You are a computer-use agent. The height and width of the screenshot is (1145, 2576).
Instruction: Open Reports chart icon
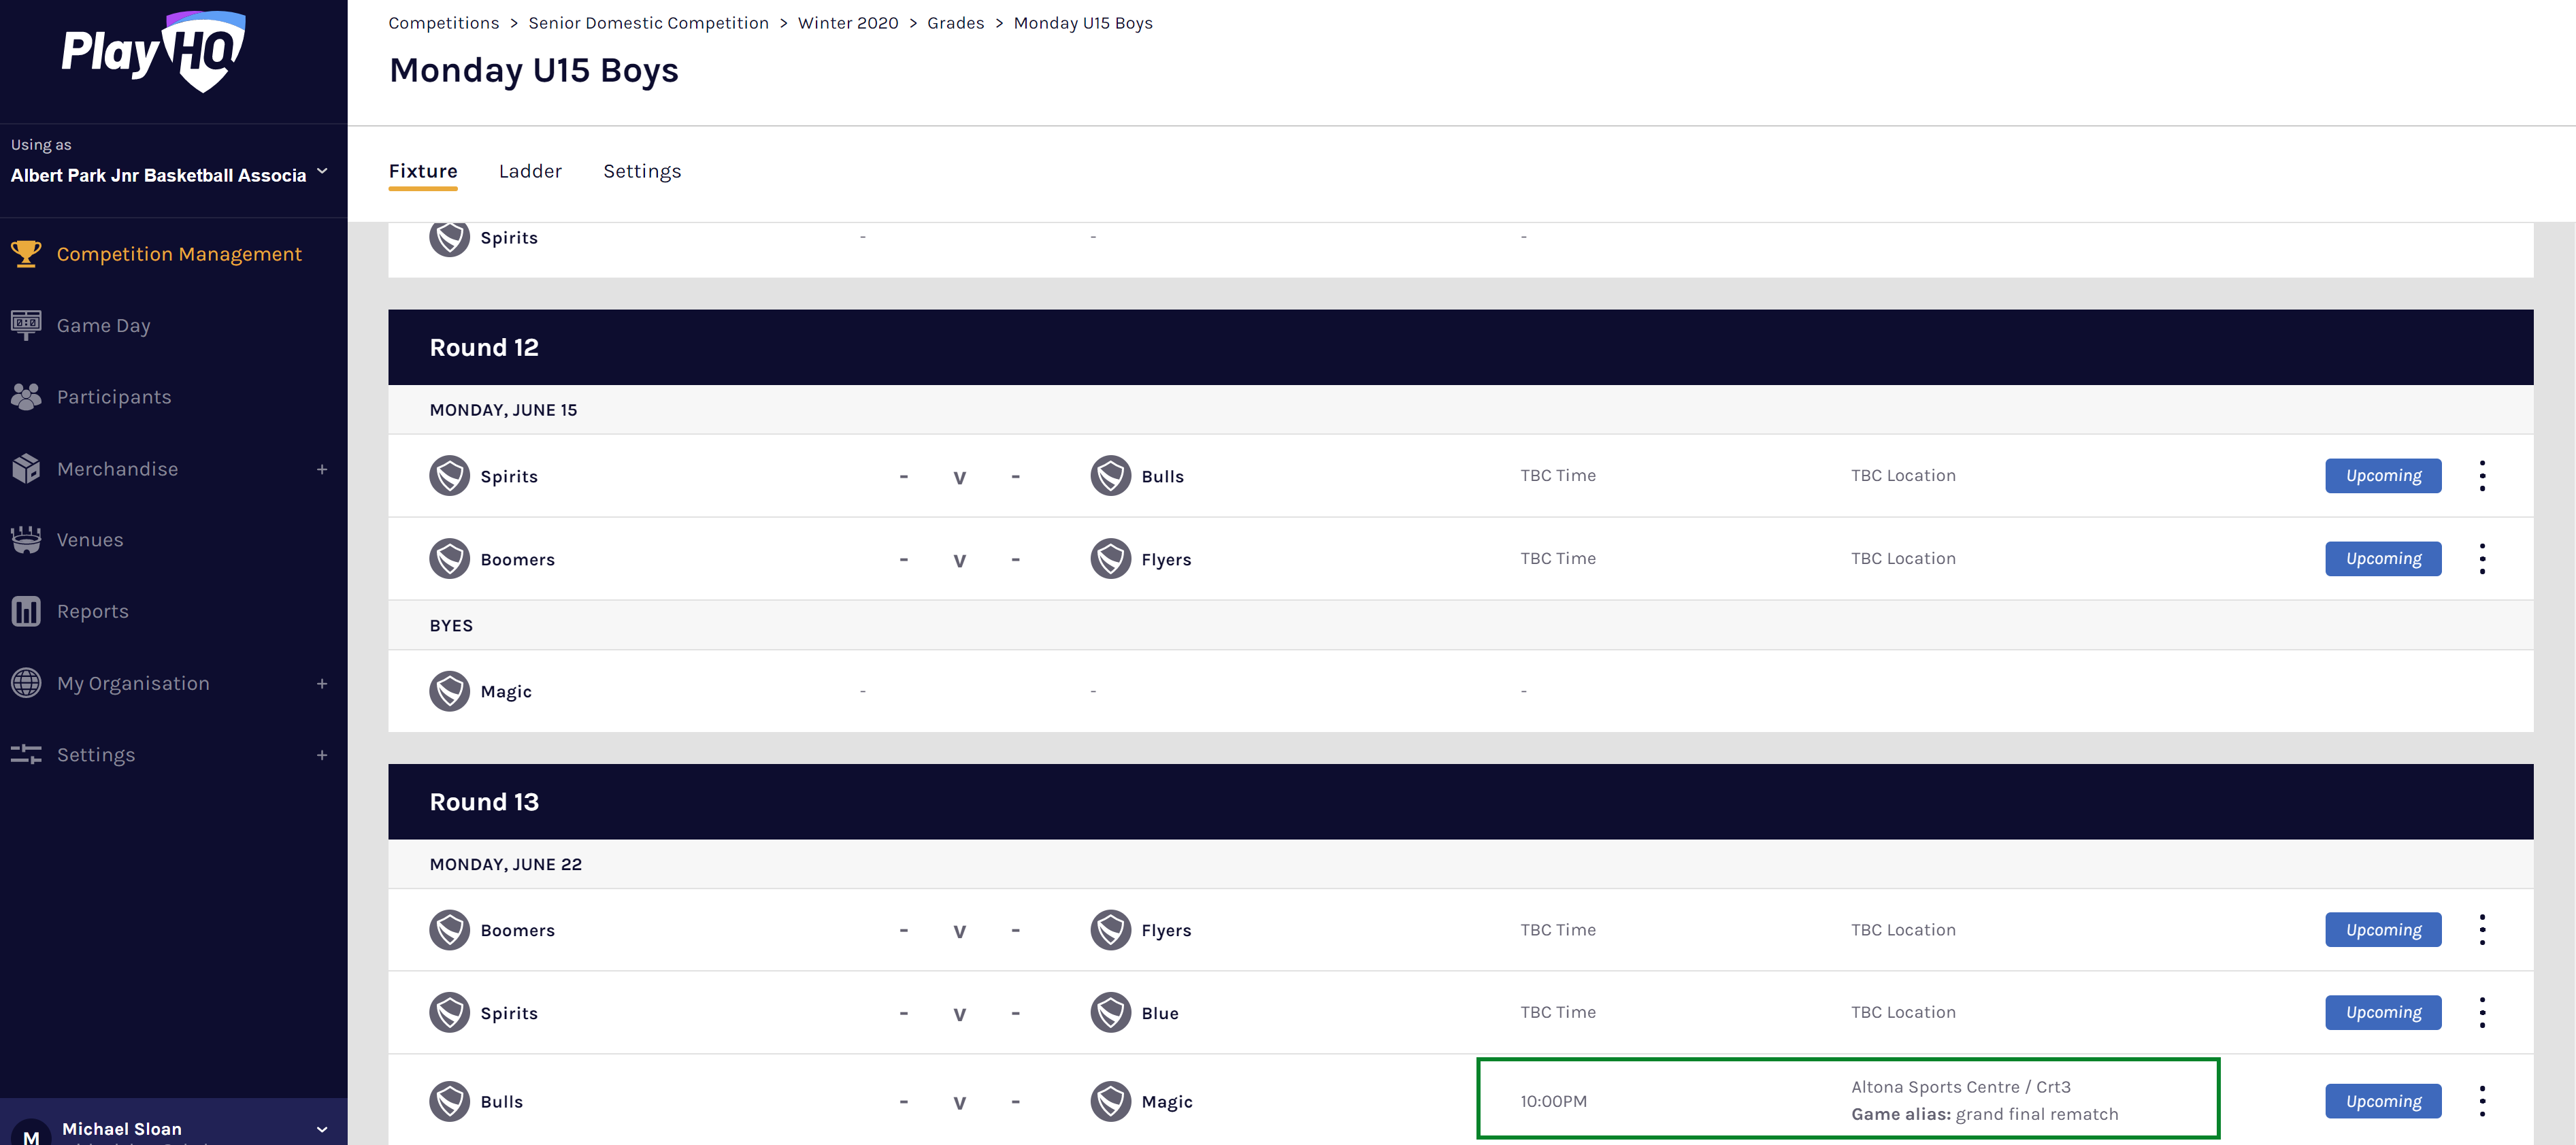click(x=26, y=611)
